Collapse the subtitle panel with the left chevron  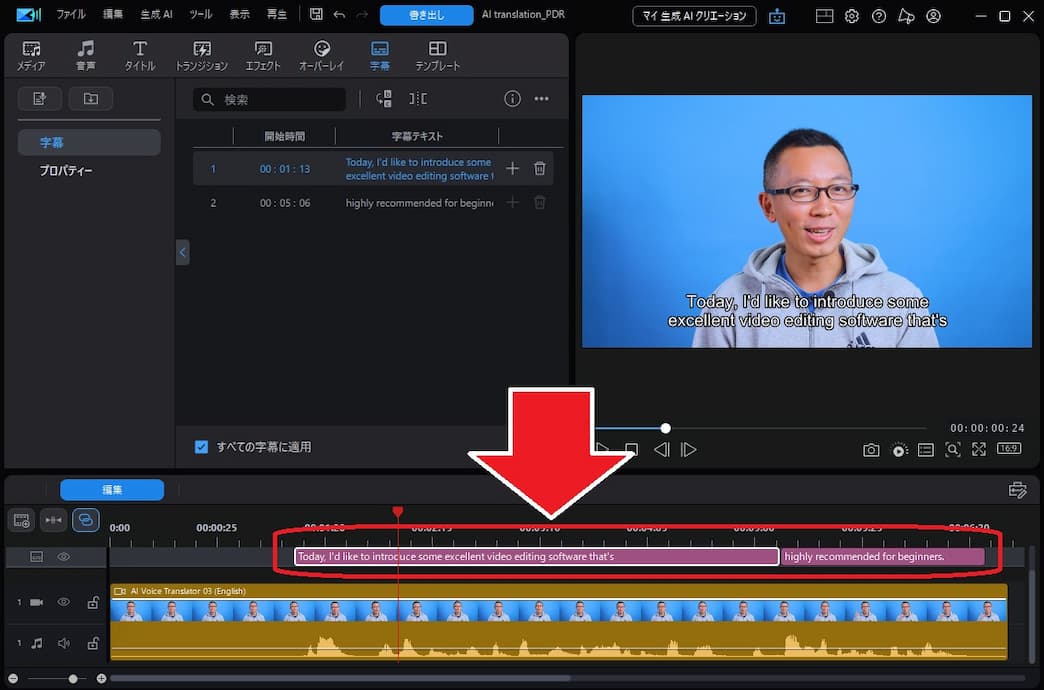(183, 252)
